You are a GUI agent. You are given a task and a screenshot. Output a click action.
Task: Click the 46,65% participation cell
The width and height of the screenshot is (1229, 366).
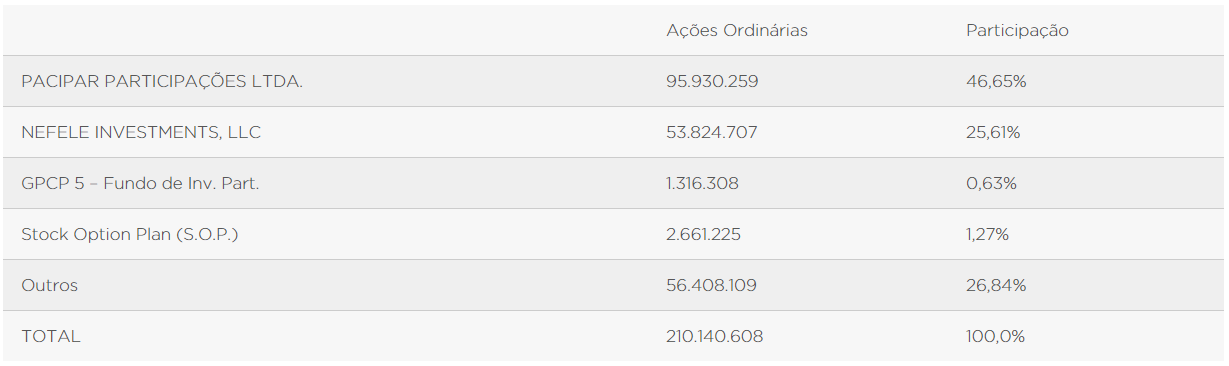coord(996,81)
